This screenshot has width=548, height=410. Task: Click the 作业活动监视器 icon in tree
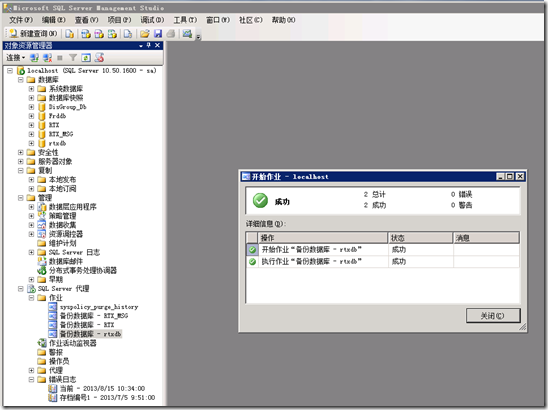tap(42, 343)
